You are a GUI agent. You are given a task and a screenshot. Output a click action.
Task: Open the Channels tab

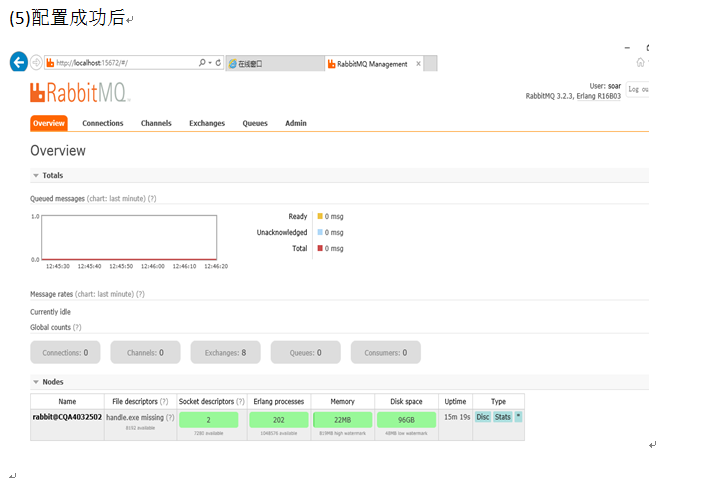click(x=156, y=123)
